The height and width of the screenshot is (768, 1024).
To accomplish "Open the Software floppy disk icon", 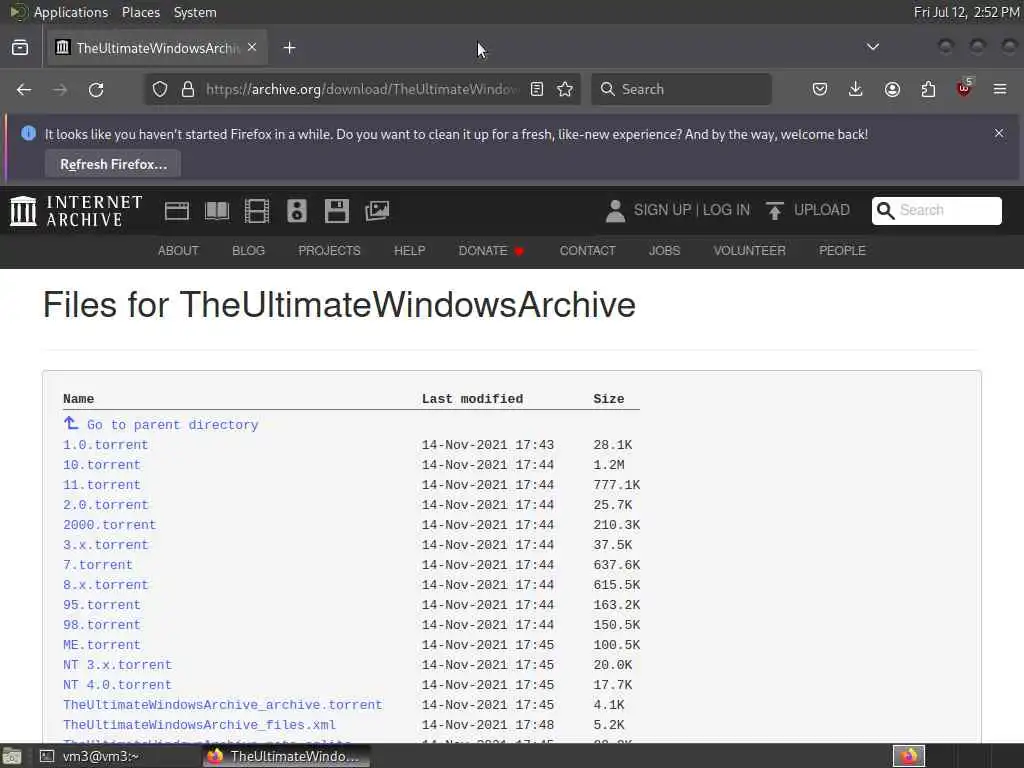I will click(x=336, y=211).
